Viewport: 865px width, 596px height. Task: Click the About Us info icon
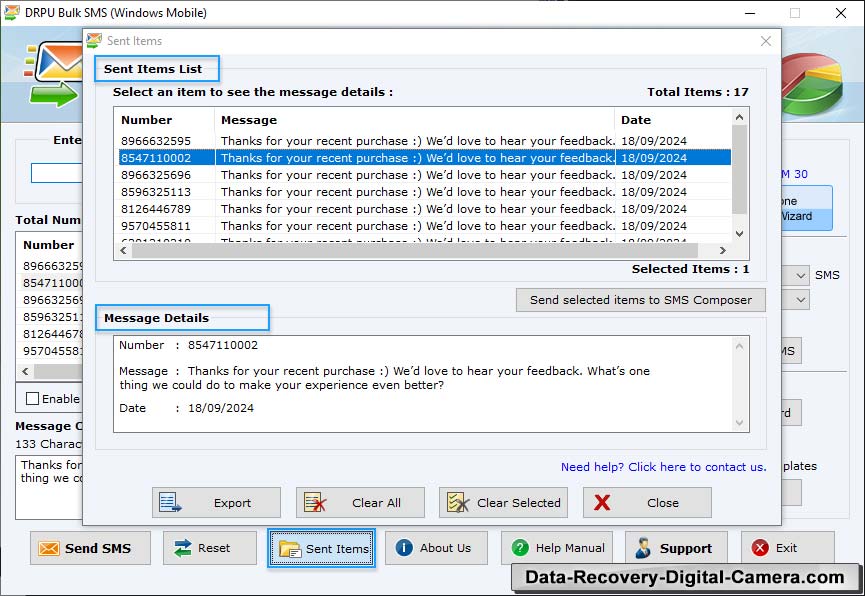pos(404,547)
